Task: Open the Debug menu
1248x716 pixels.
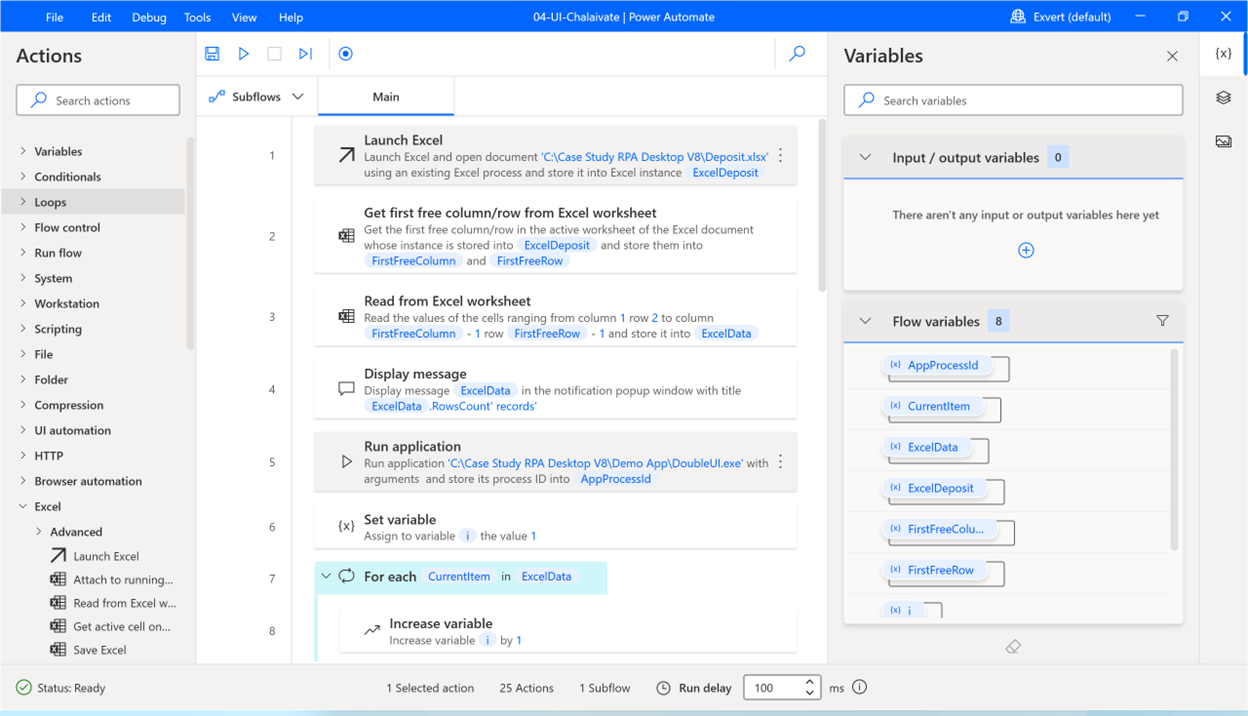Action: (148, 16)
